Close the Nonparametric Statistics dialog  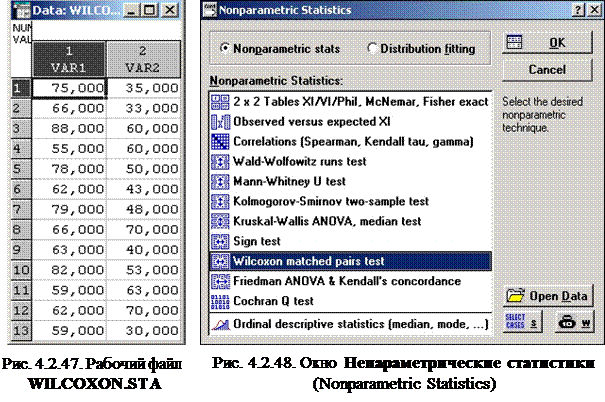(x=595, y=10)
